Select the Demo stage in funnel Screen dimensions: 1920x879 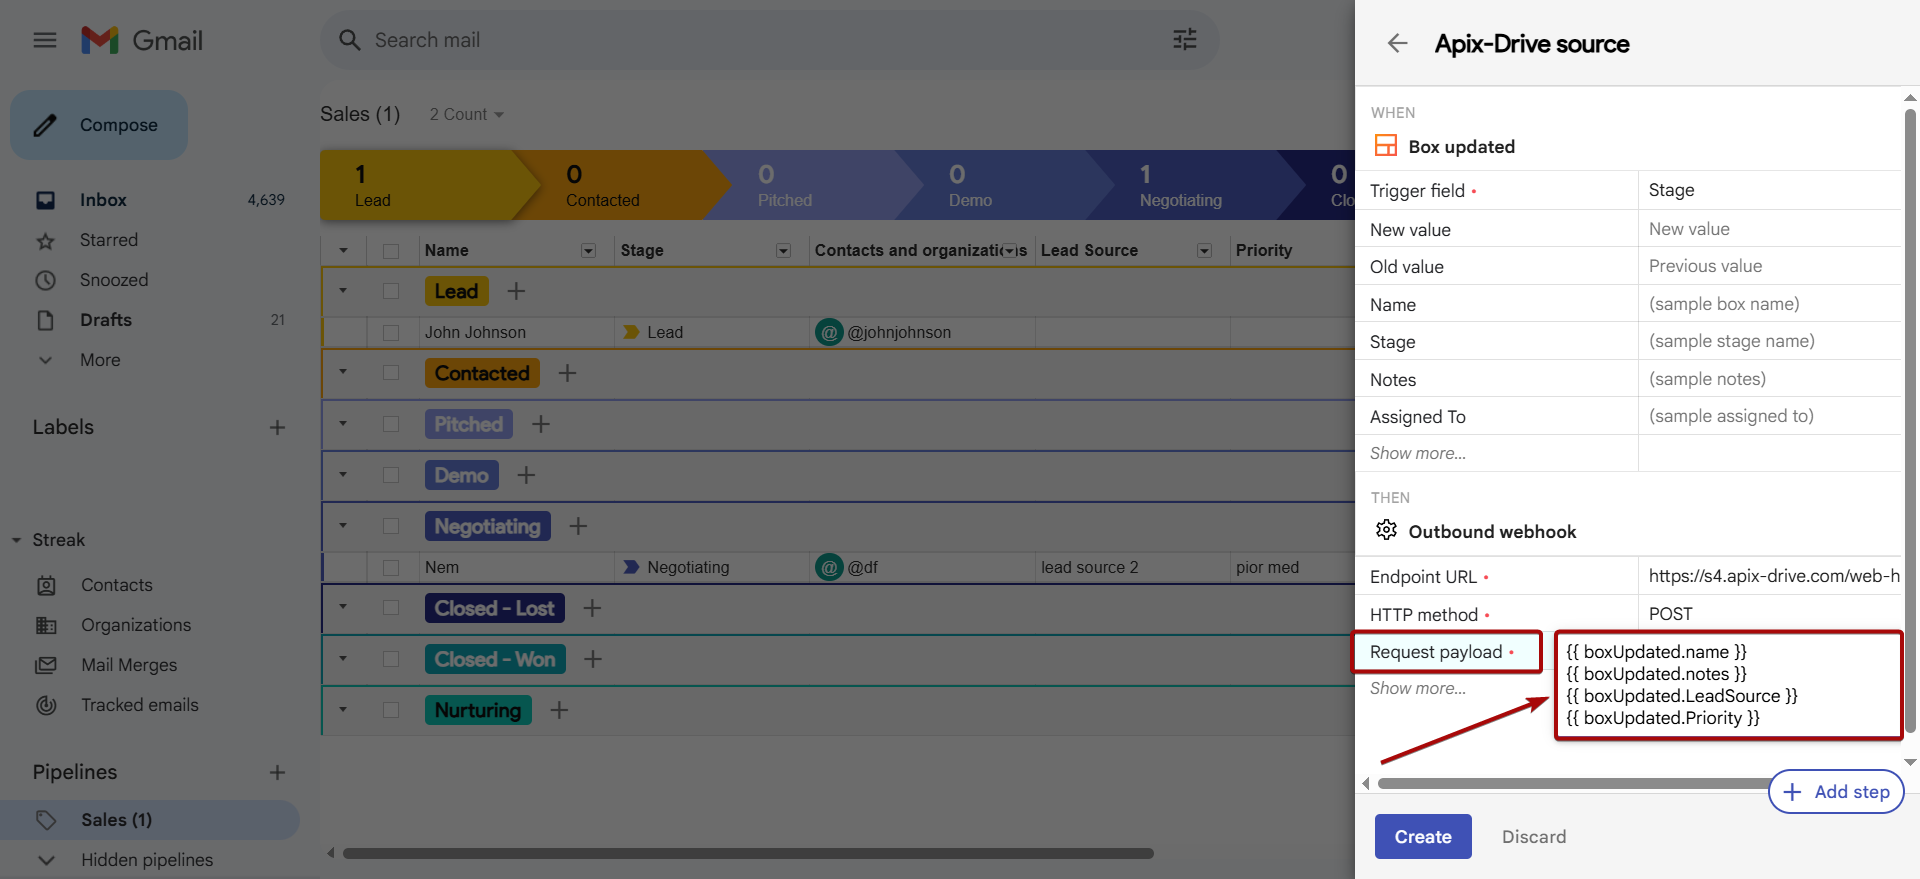1000,185
